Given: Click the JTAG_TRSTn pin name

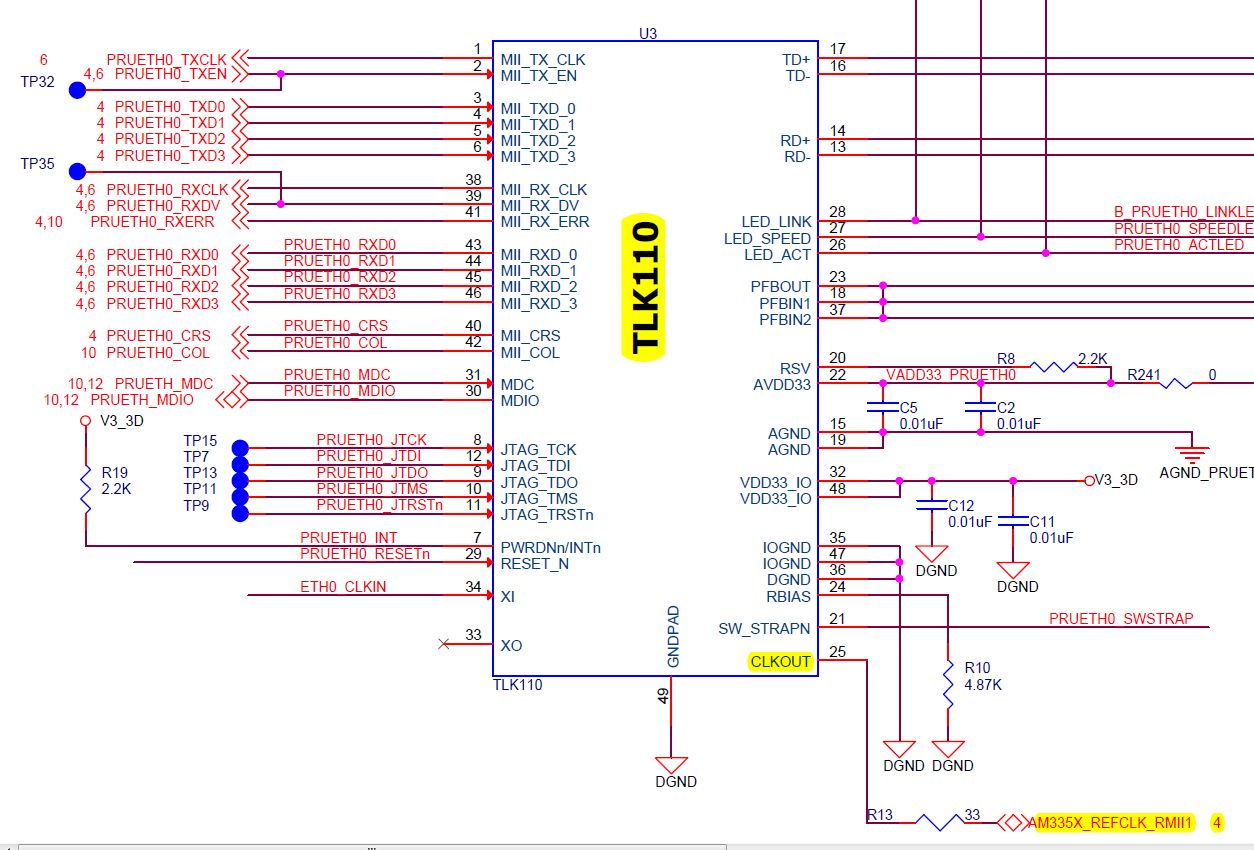Looking at the screenshot, I should (547, 515).
